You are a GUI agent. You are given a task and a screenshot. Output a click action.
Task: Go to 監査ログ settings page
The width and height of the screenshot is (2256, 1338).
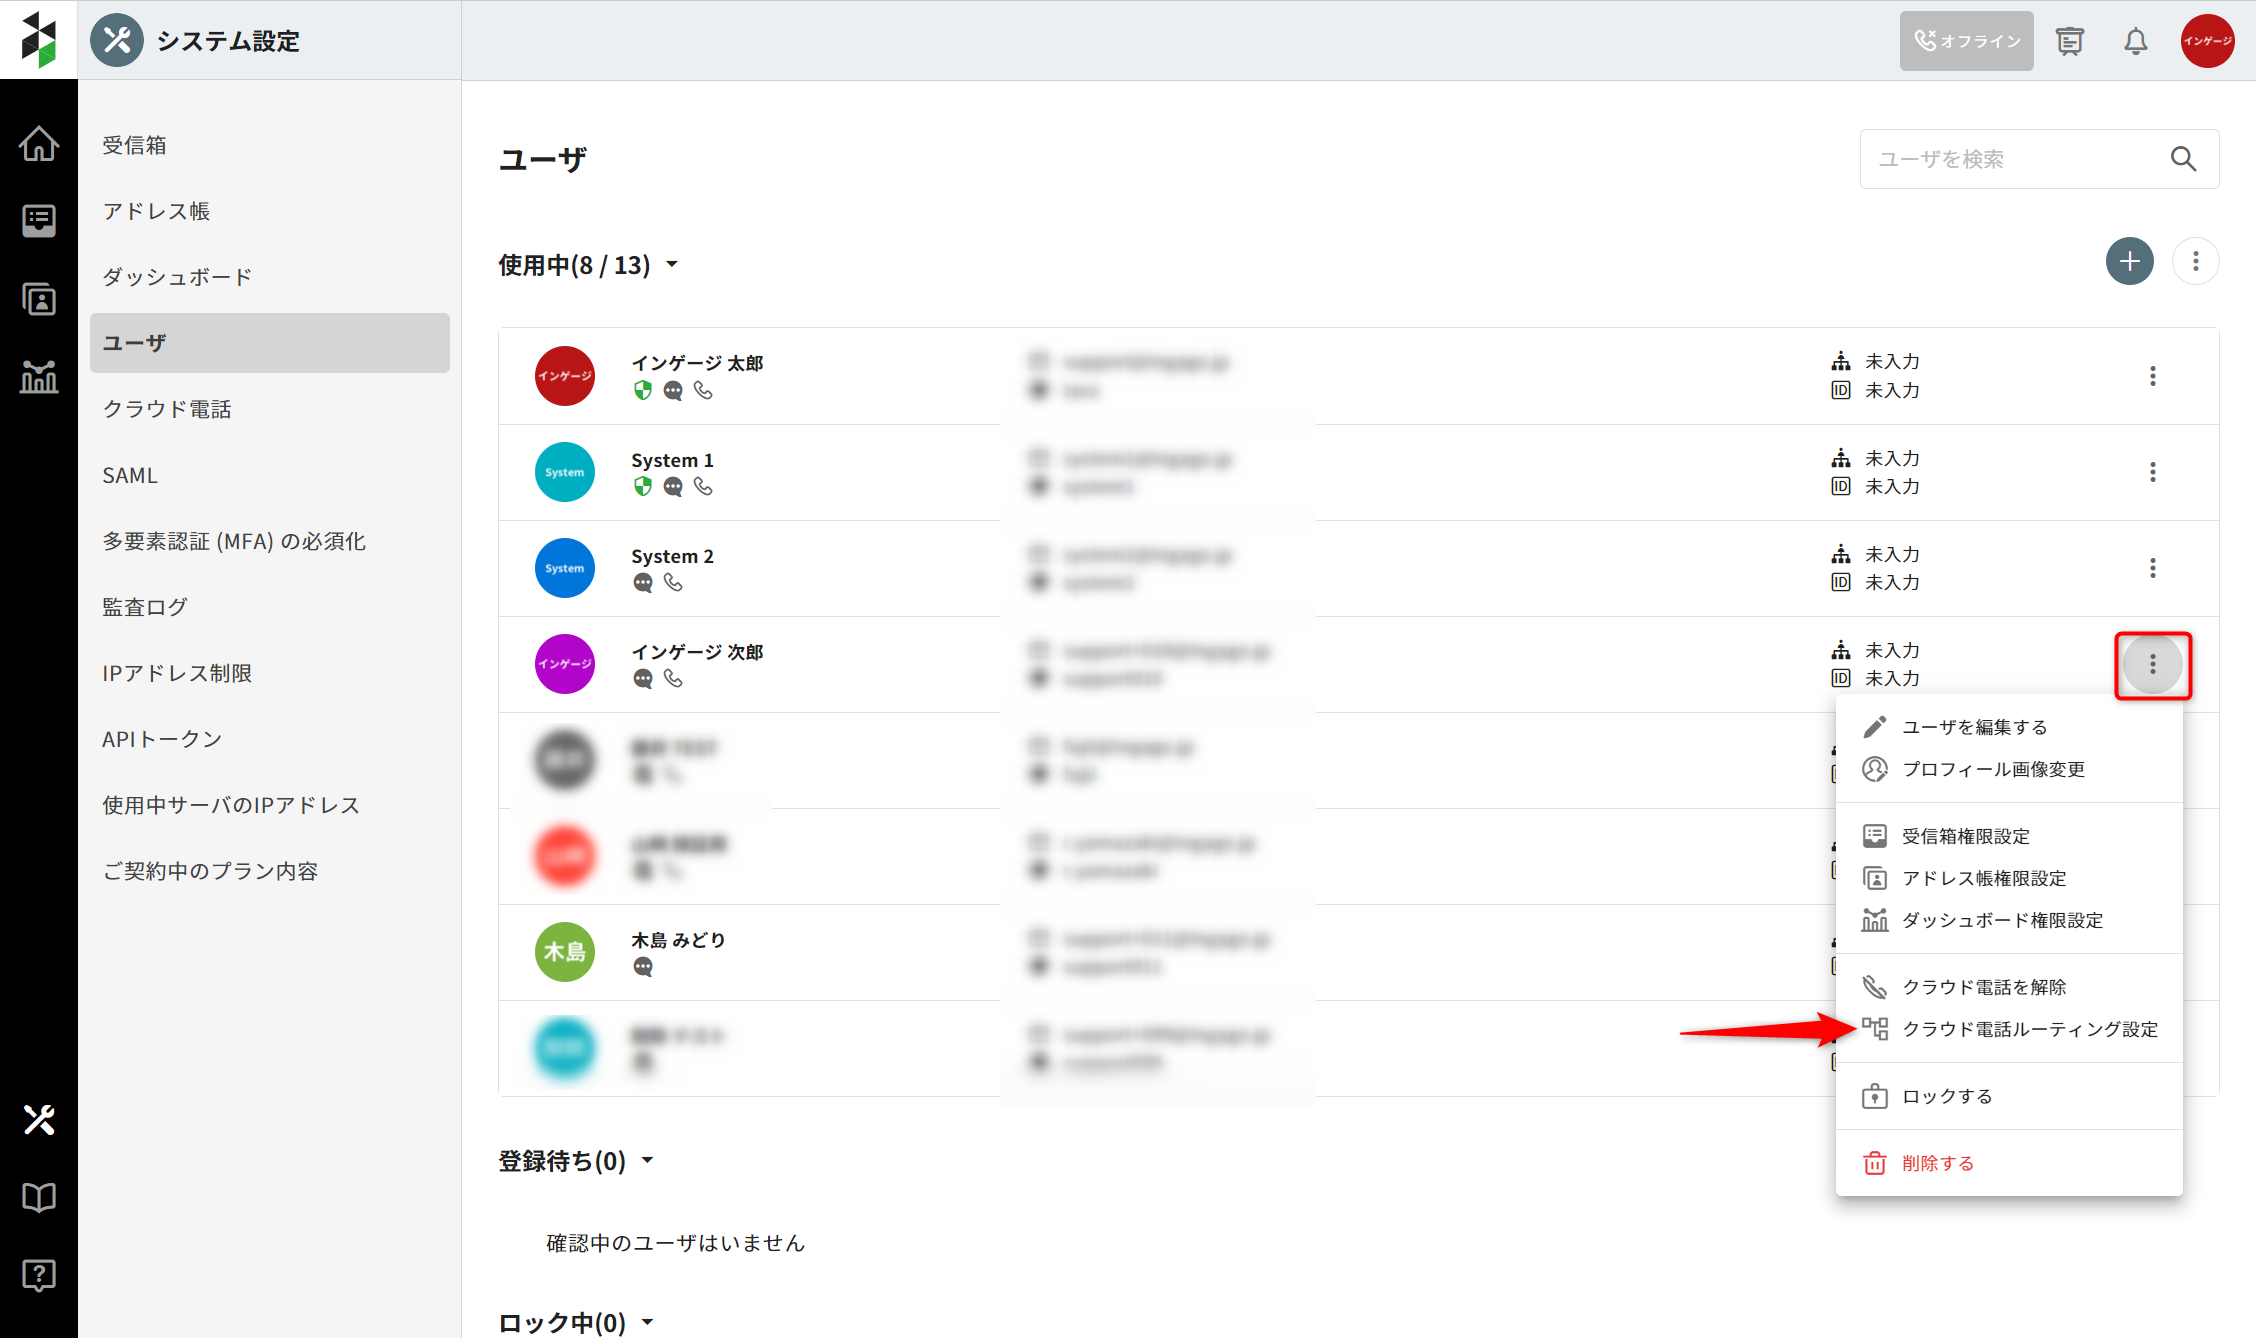(145, 607)
